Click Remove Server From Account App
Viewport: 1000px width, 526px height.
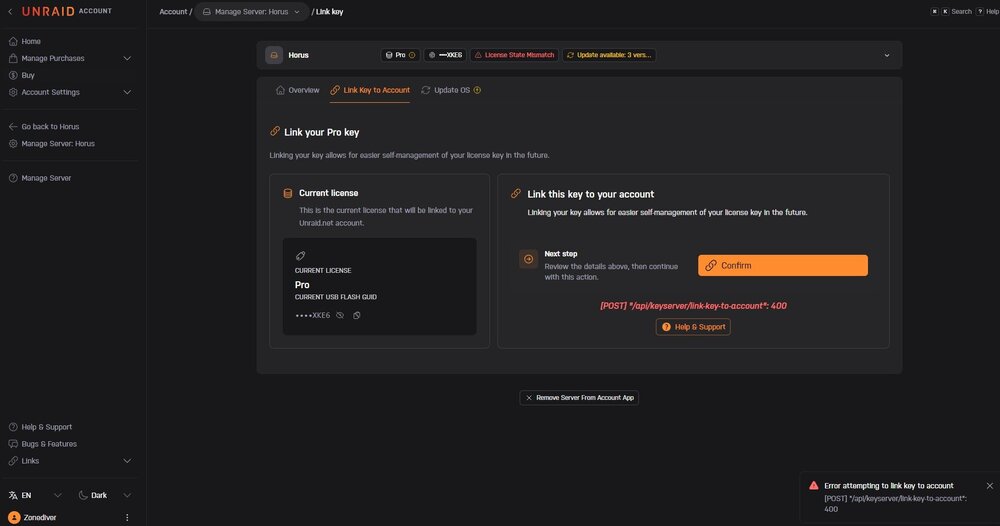579,398
